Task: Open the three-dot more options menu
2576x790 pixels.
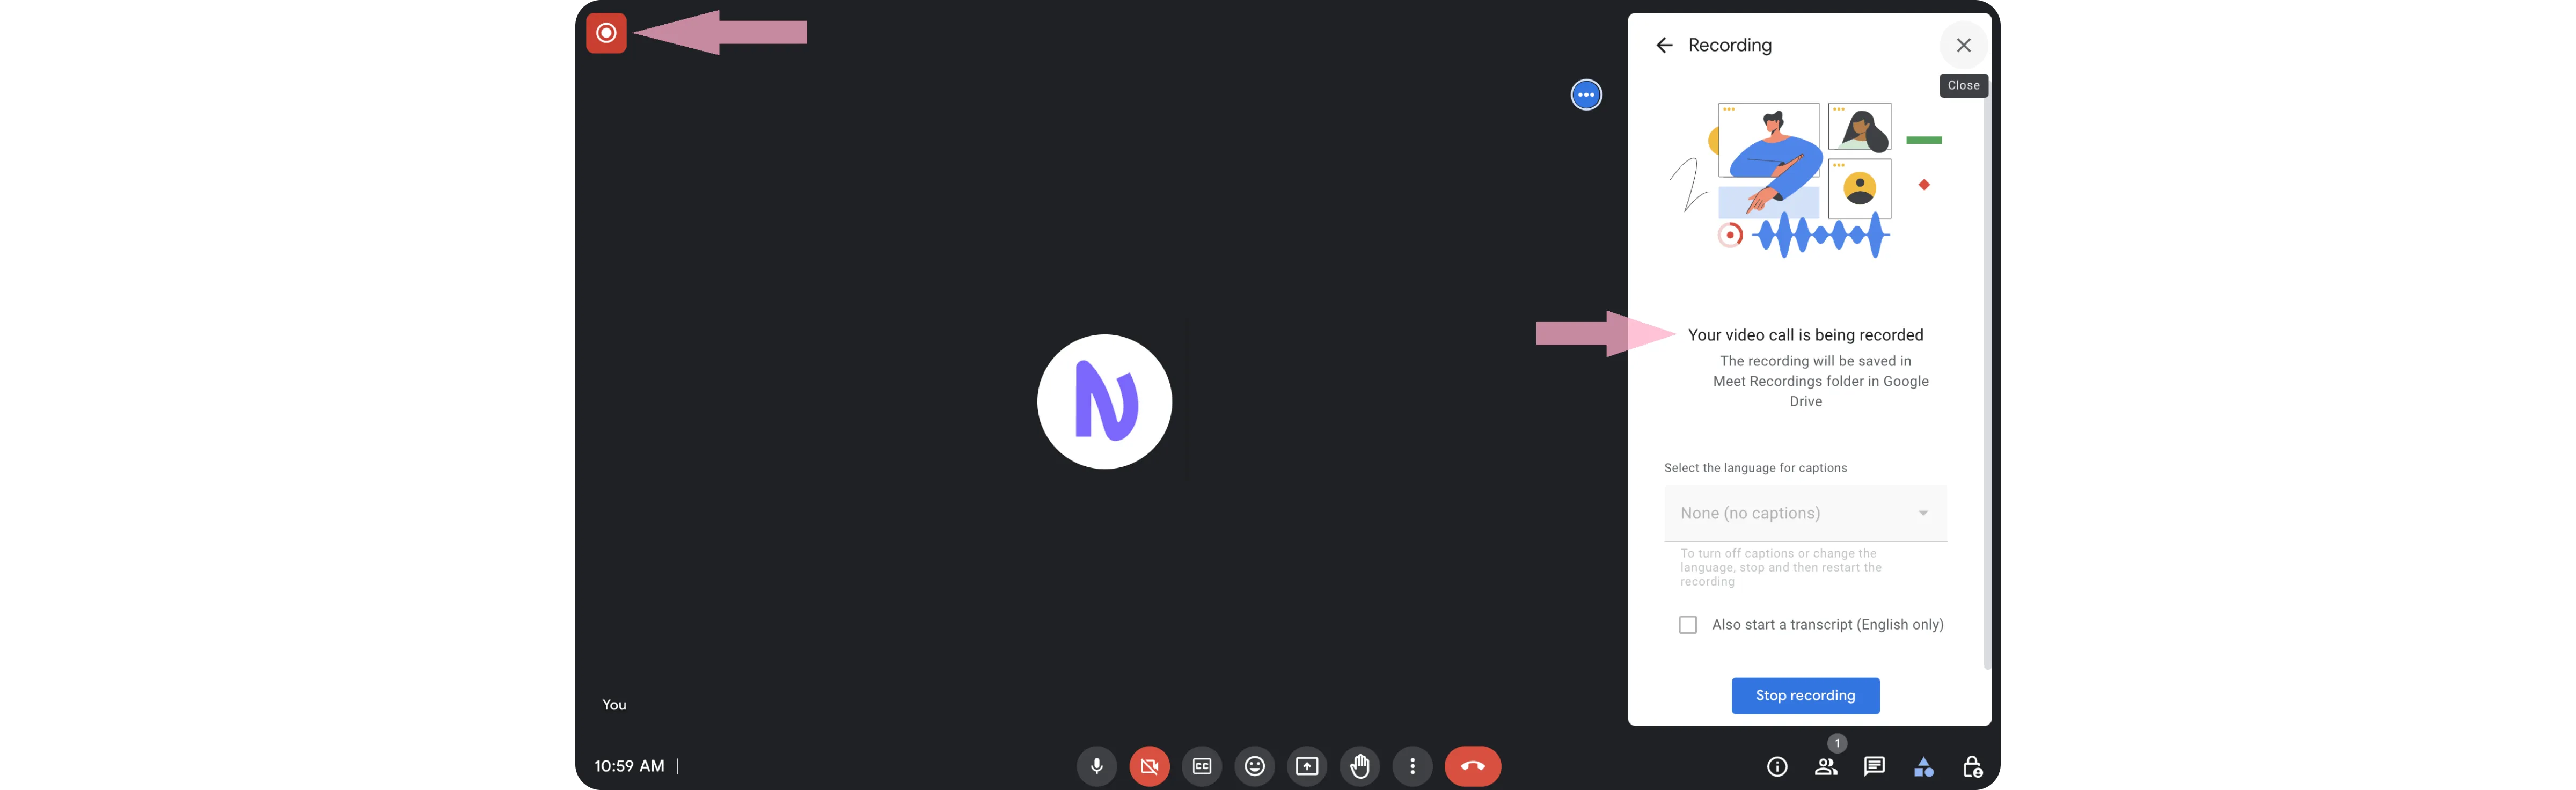Action: tap(1412, 766)
